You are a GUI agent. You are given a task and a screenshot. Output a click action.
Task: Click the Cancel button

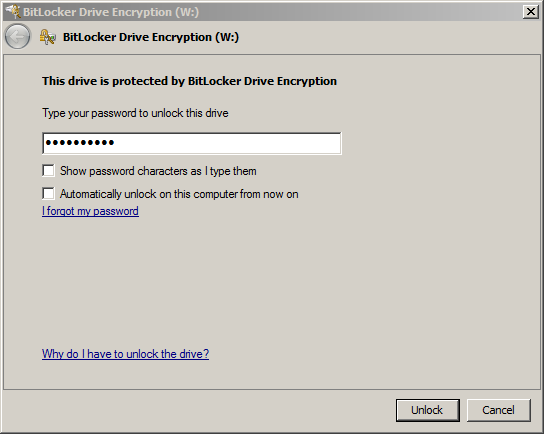coord(498,410)
